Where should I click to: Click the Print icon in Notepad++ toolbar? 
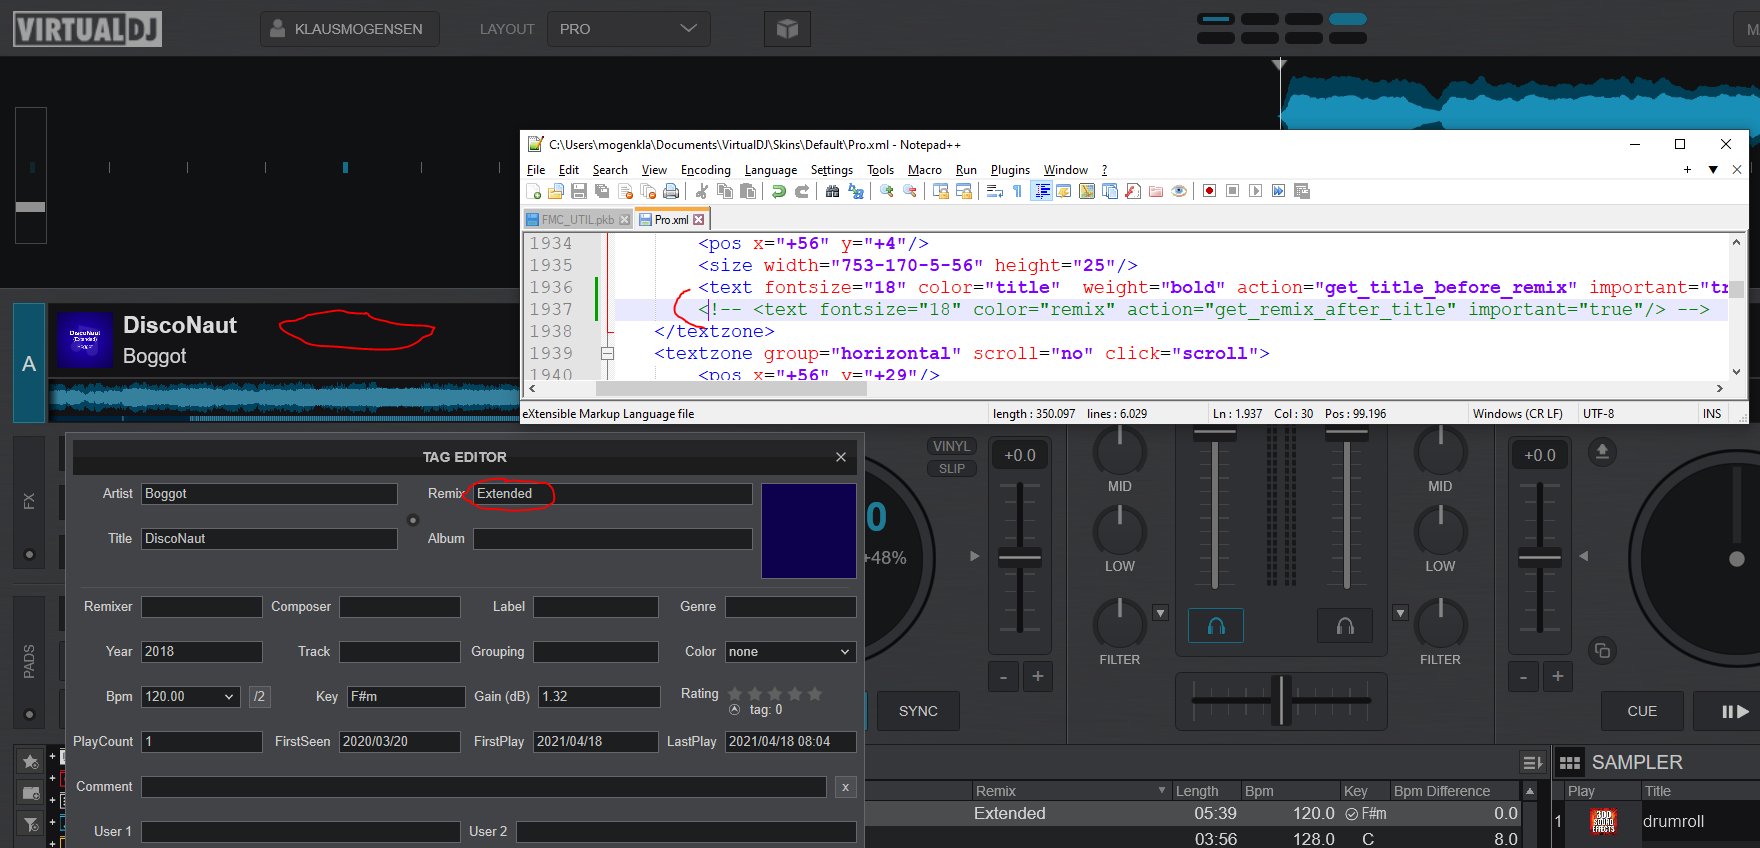(671, 191)
